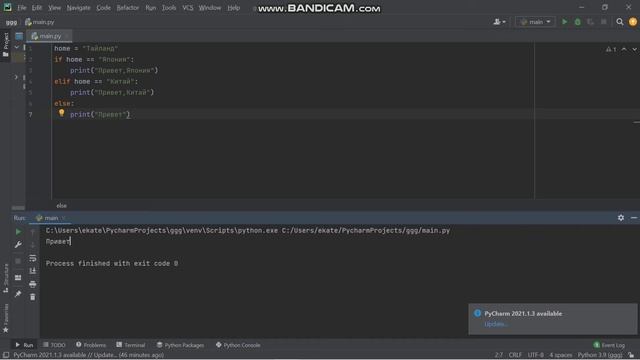The height and width of the screenshot is (360, 640).
Task: Open the Window menu
Action: (210, 8)
